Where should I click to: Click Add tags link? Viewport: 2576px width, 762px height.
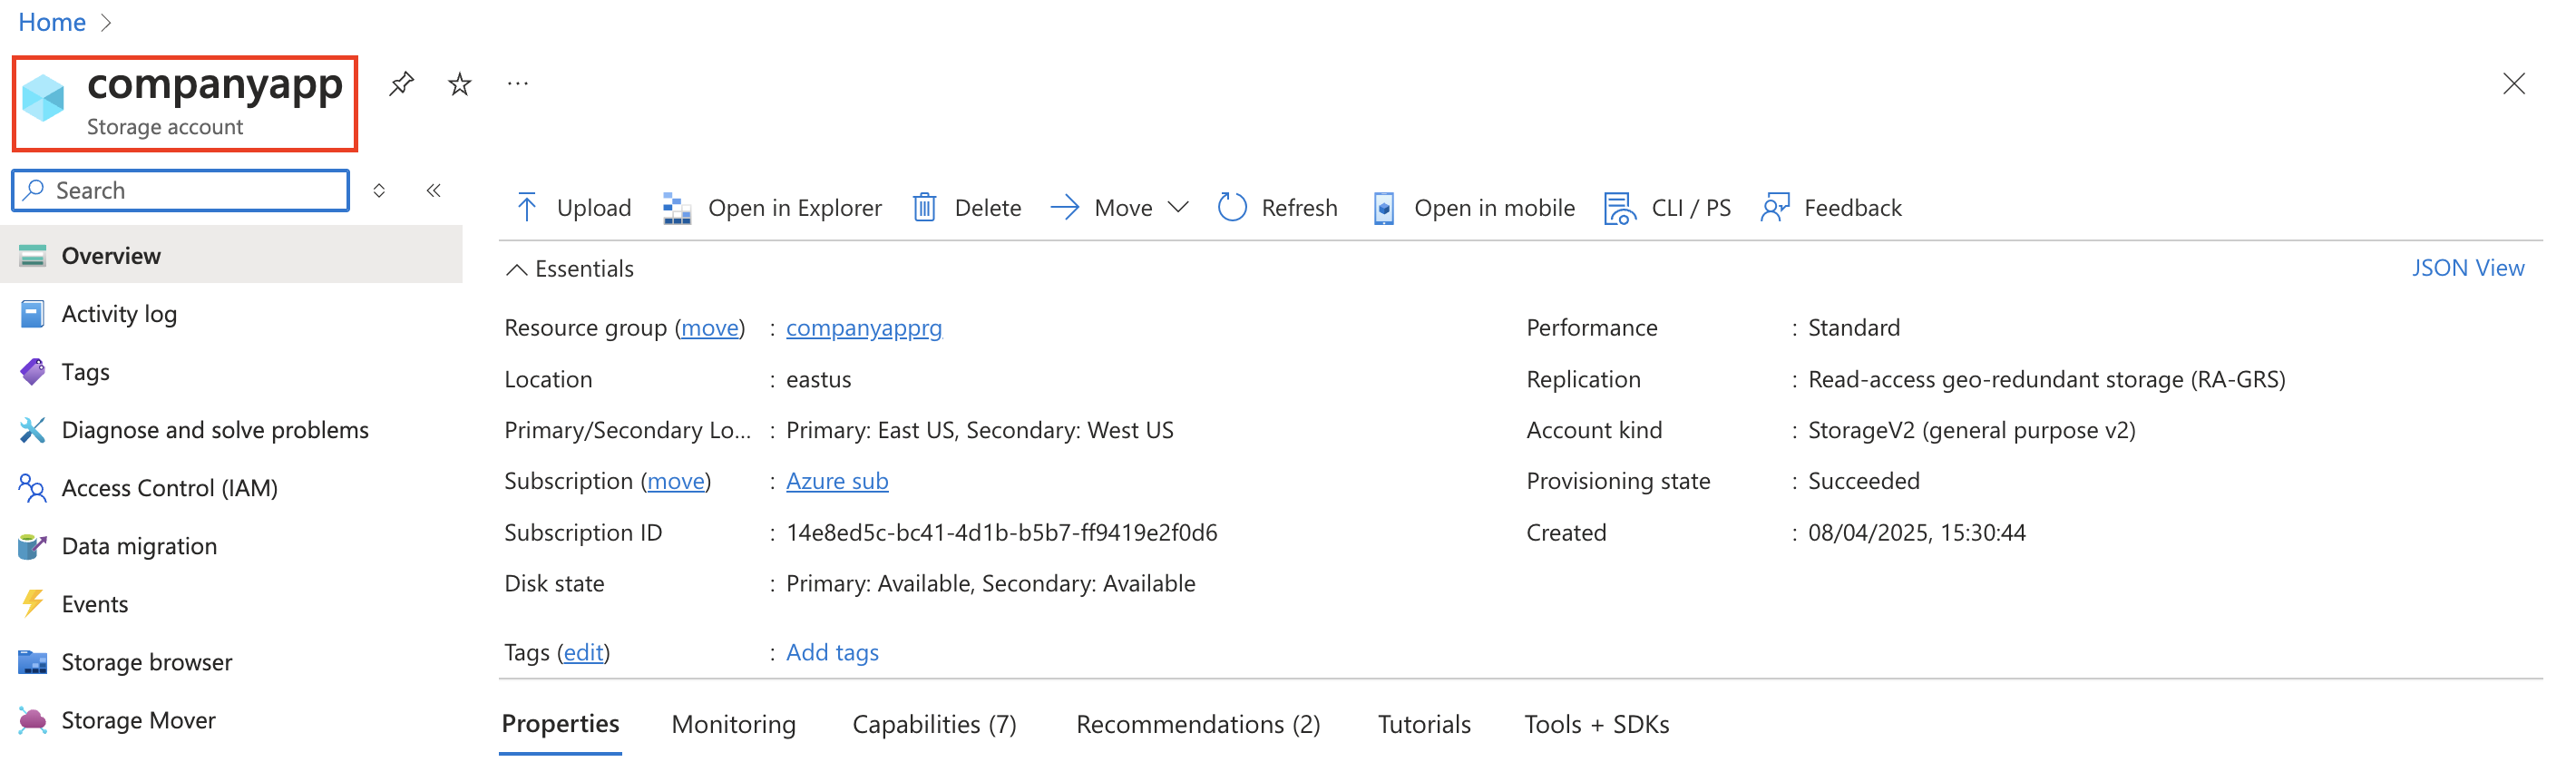(x=832, y=651)
